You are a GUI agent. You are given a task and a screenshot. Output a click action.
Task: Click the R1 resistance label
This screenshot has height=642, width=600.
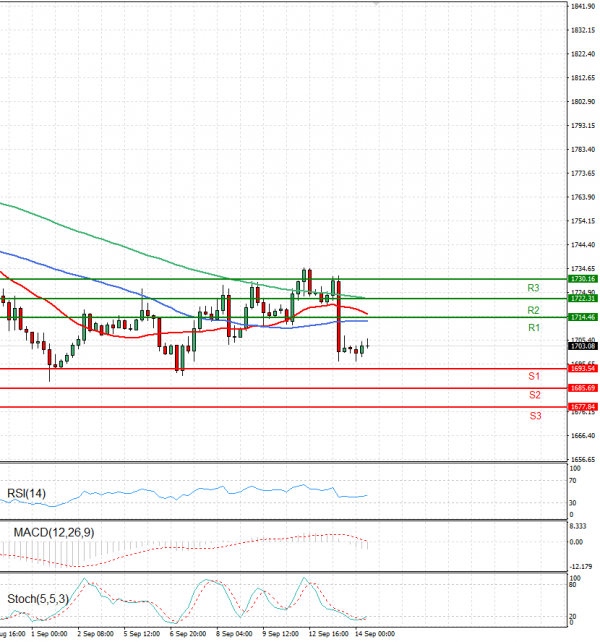tap(534, 328)
